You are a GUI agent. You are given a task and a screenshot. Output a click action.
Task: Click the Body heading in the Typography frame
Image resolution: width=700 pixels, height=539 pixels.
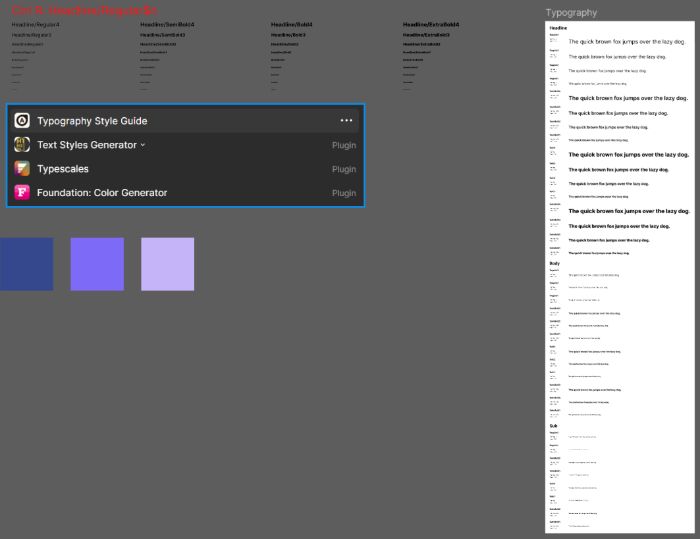(554, 263)
